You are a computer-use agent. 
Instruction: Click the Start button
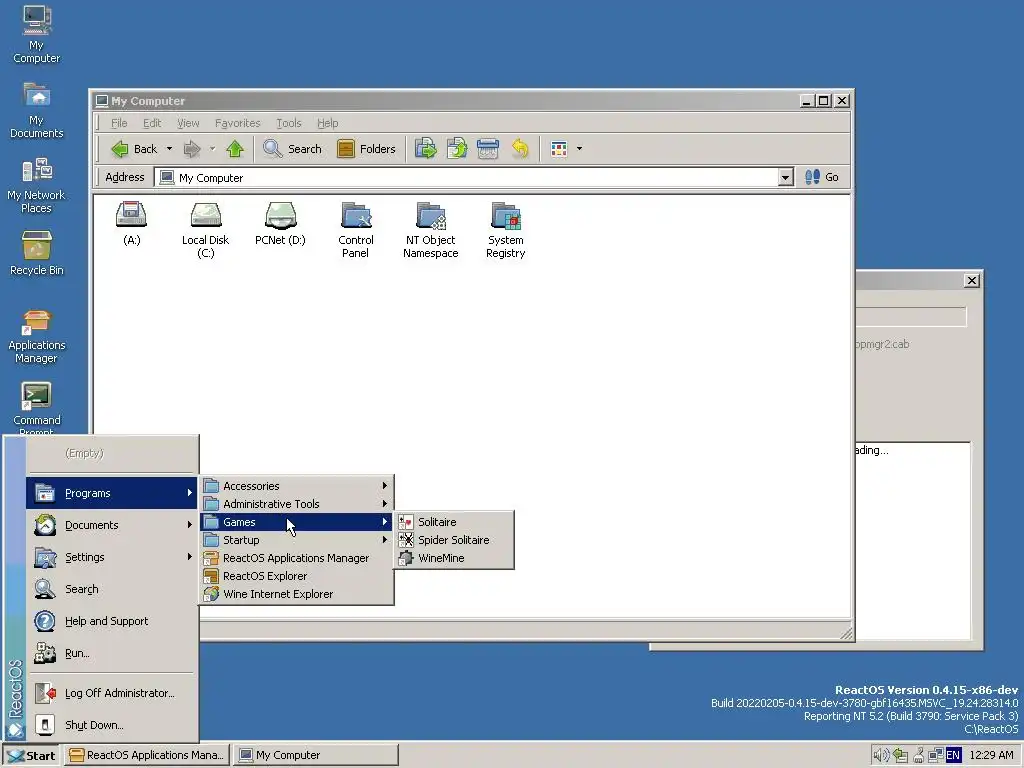31,756
